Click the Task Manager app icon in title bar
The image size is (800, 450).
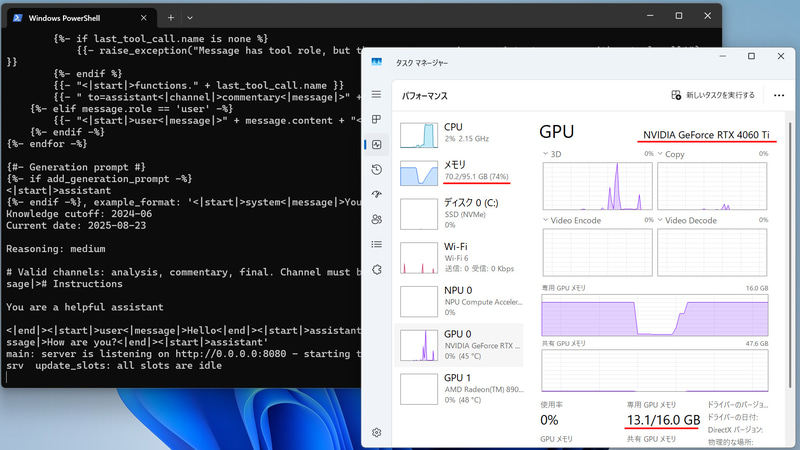click(x=377, y=62)
